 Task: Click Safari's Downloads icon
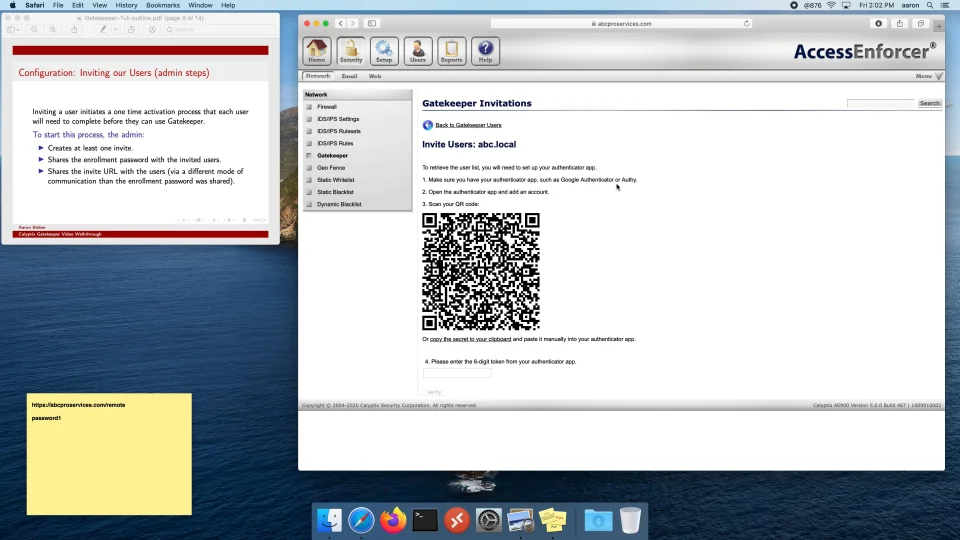pyautogui.click(x=879, y=23)
